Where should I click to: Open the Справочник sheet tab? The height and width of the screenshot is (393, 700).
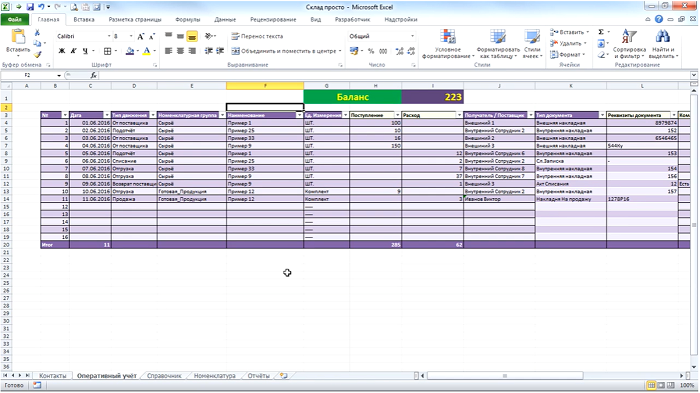164,376
